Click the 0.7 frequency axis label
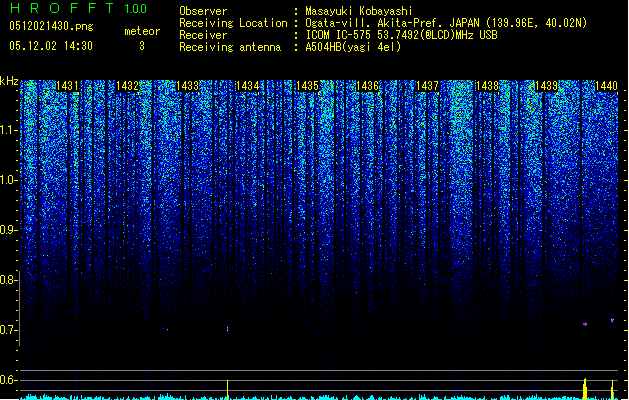Viewport: 629px width, 400px height. coord(8,330)
